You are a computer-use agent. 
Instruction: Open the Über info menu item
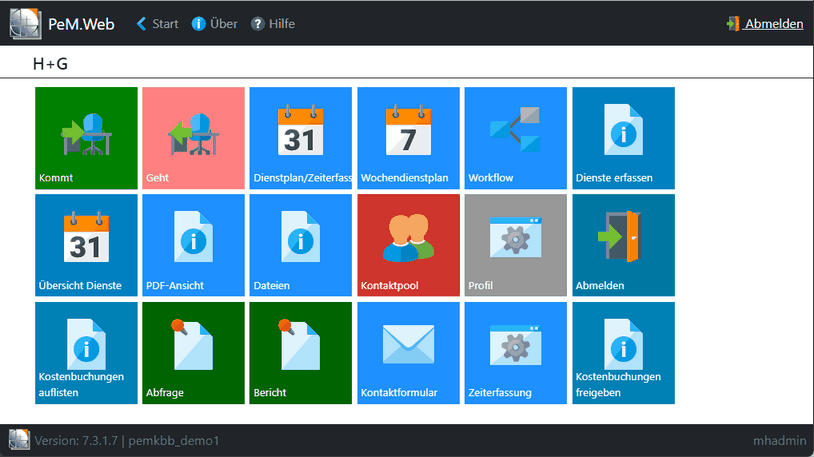(214, 24)
